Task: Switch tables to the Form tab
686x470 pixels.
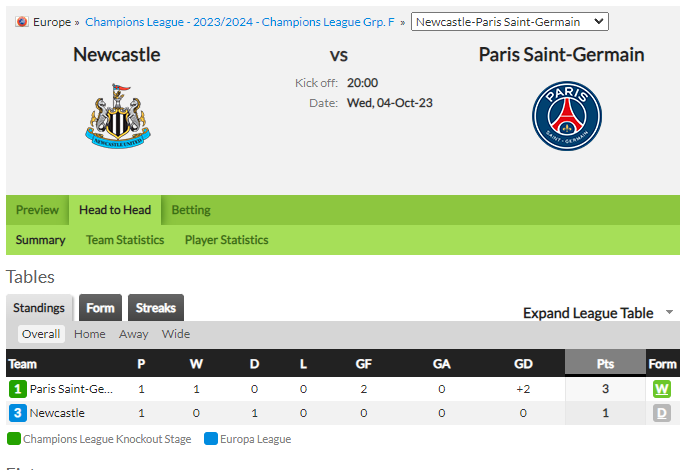Action: coord(100,308)
